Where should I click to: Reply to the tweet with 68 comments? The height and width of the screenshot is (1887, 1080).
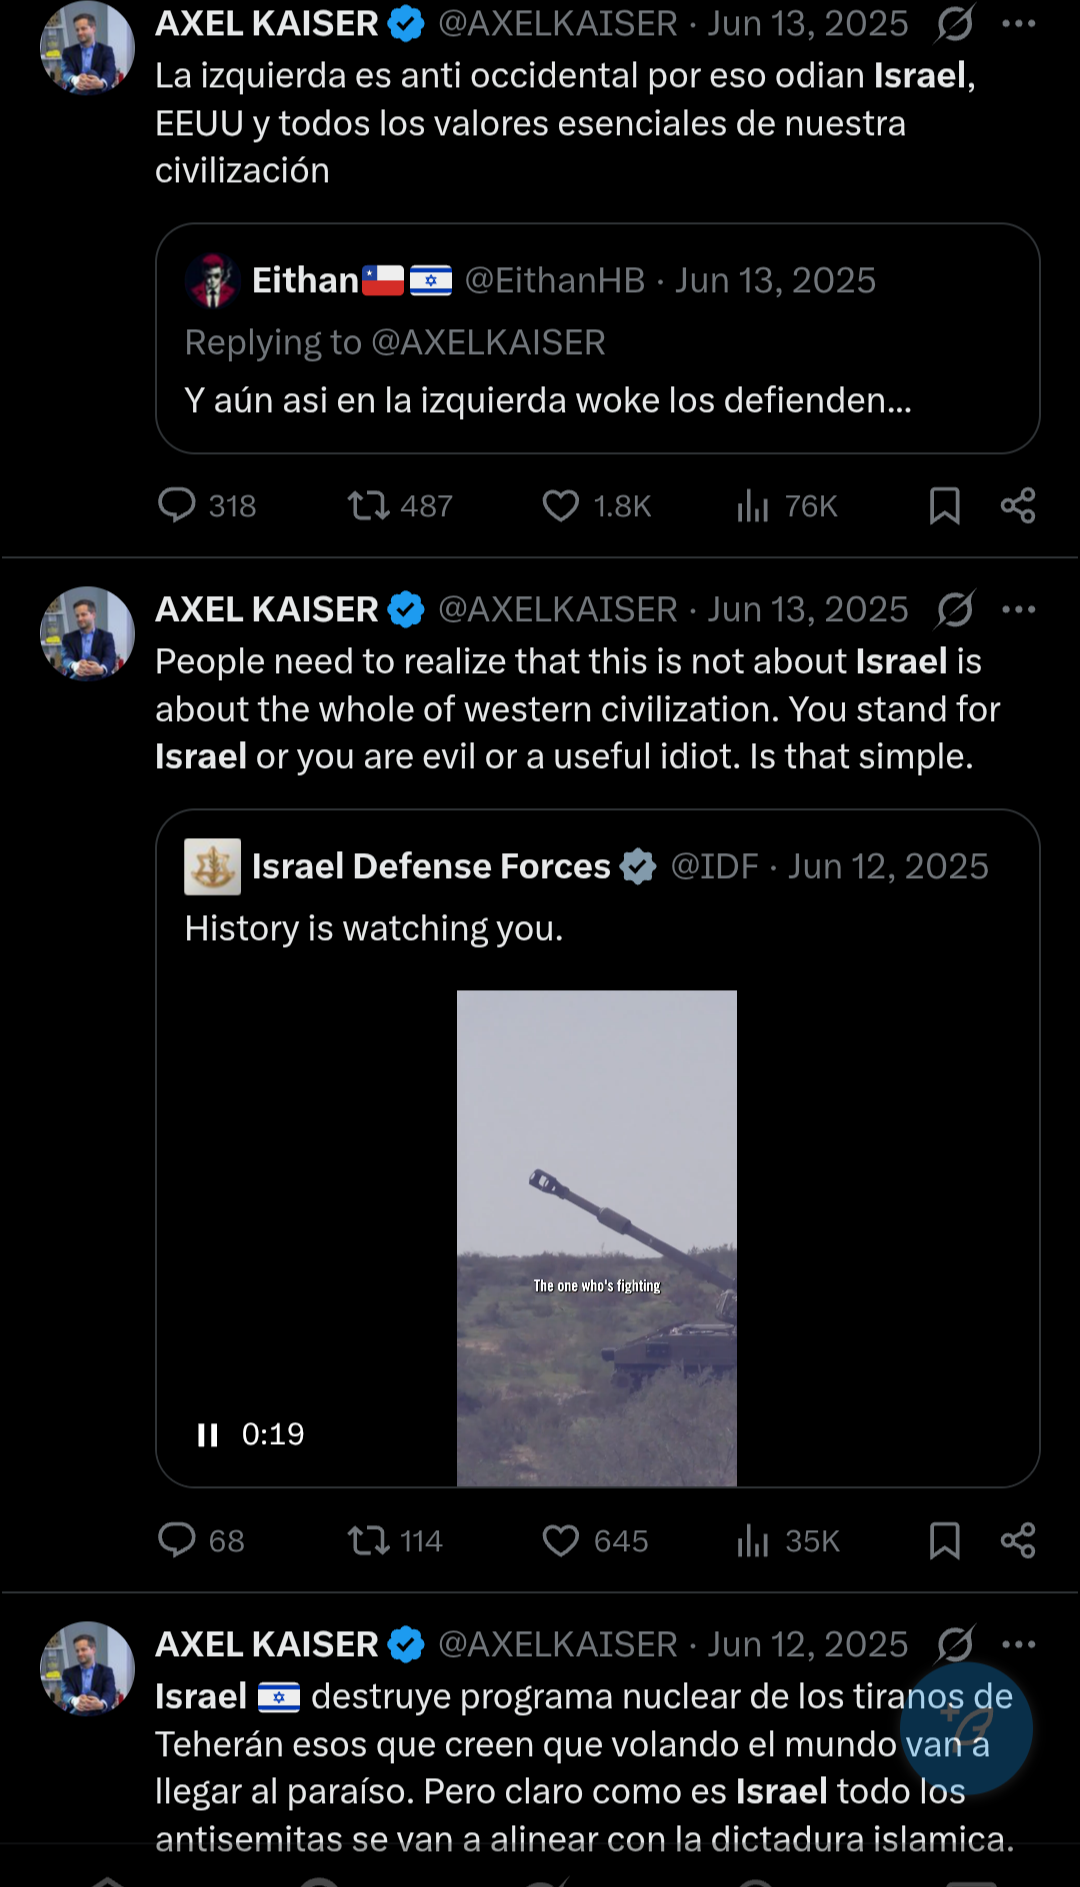[x=178, y=1540]
